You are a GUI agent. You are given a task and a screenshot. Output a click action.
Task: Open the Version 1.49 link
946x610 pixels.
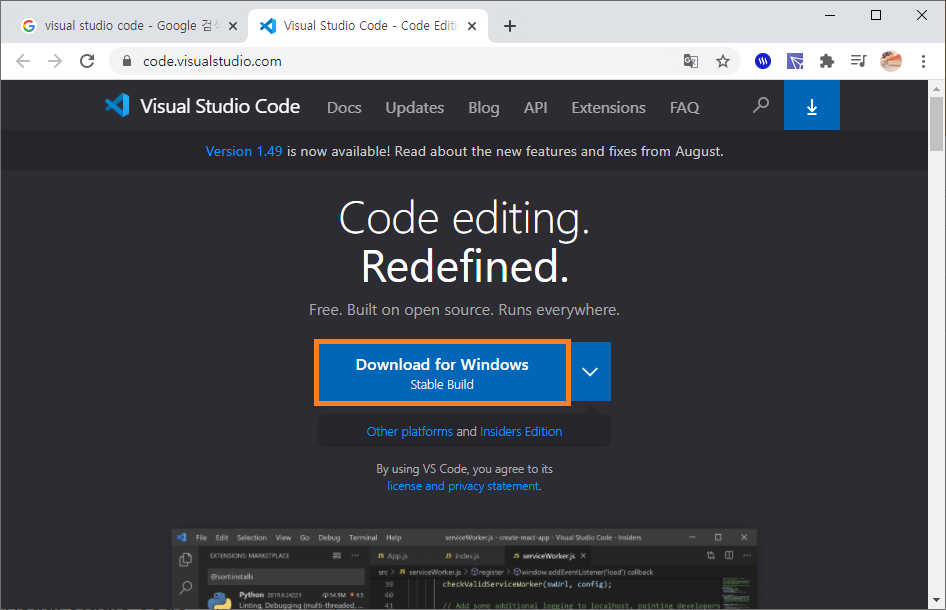244,151
